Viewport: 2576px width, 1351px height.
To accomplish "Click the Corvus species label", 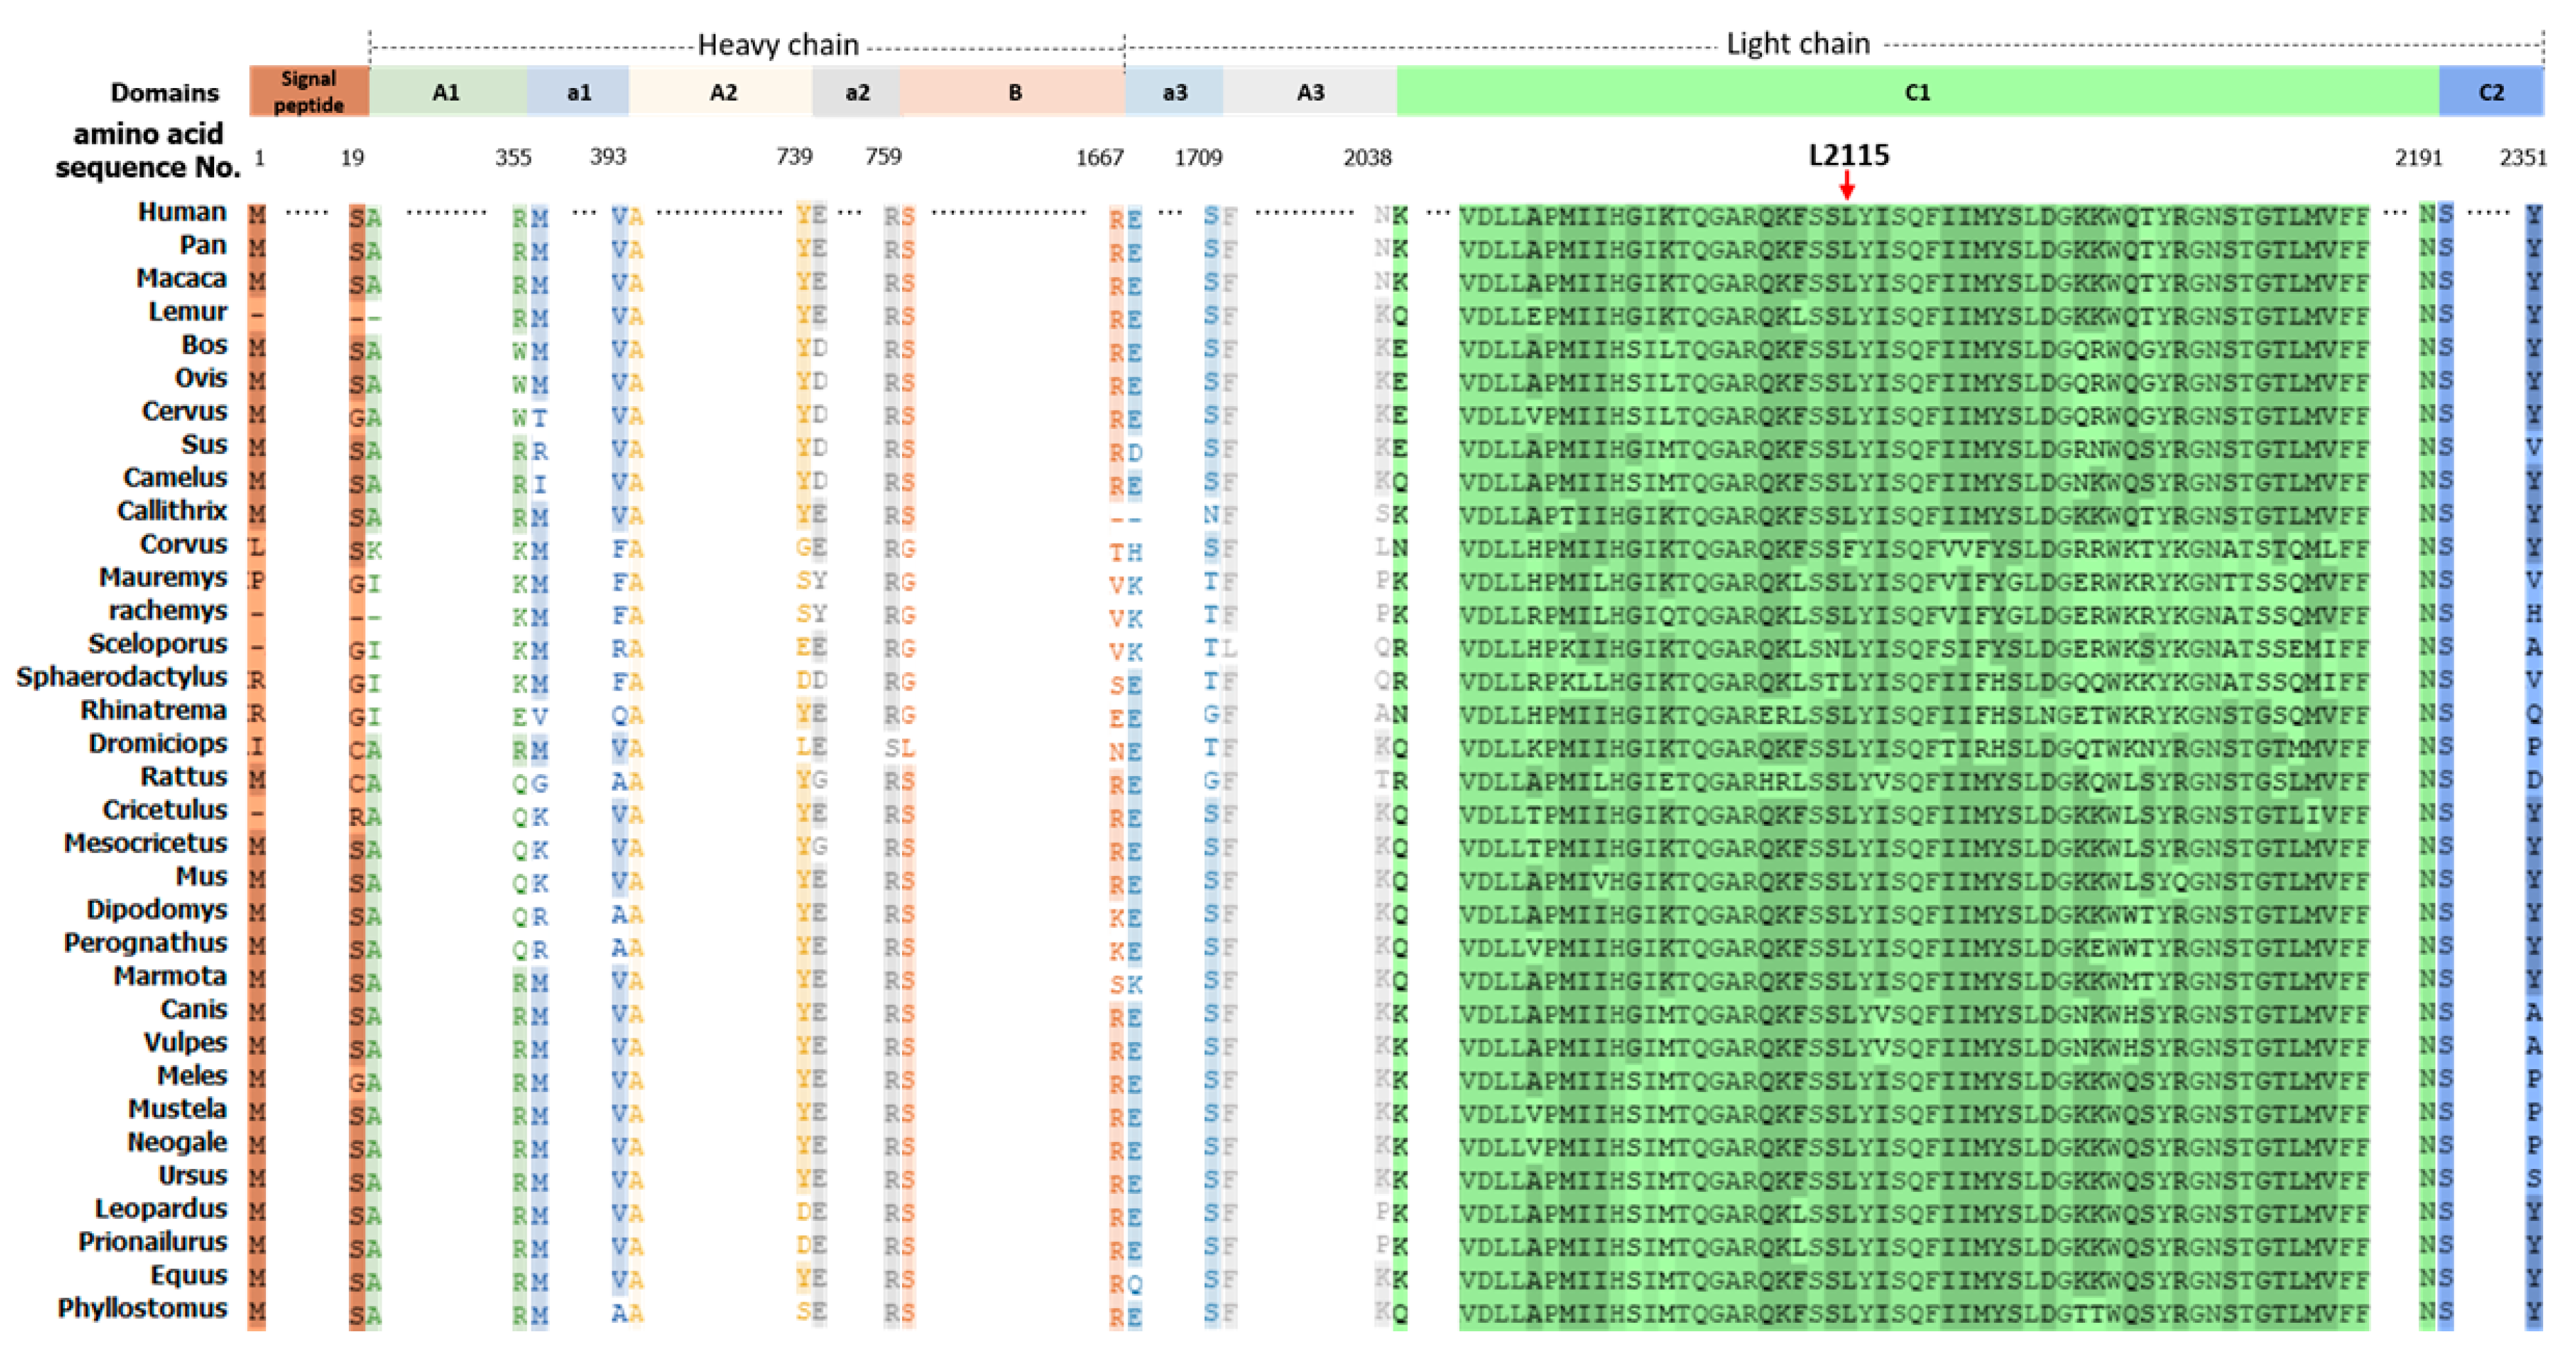I will [183, 544].
